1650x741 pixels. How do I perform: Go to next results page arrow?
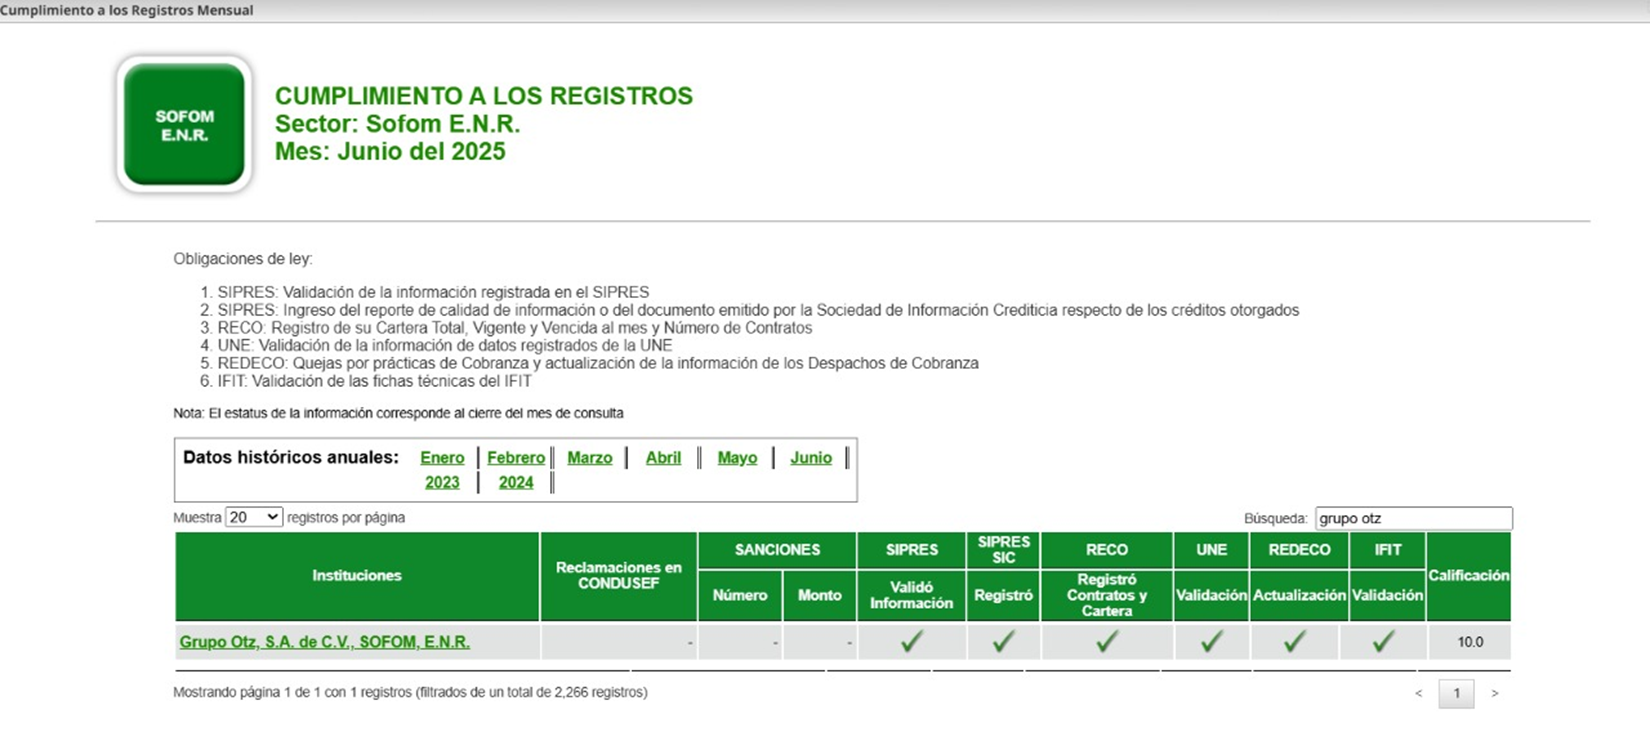click(x=1495, y=693)
